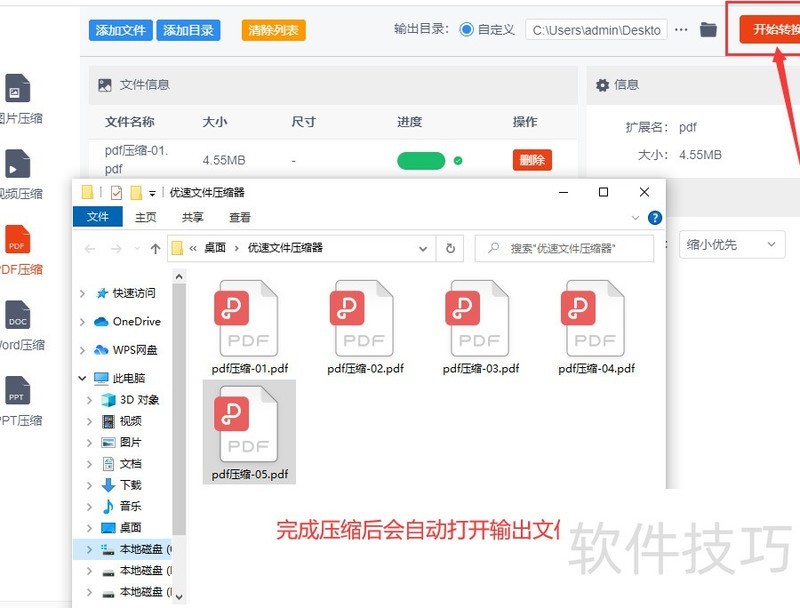This screenshot has height=608, width=800.
Task: Open the 主页 ribbon tab
Action: coord(146,217)
